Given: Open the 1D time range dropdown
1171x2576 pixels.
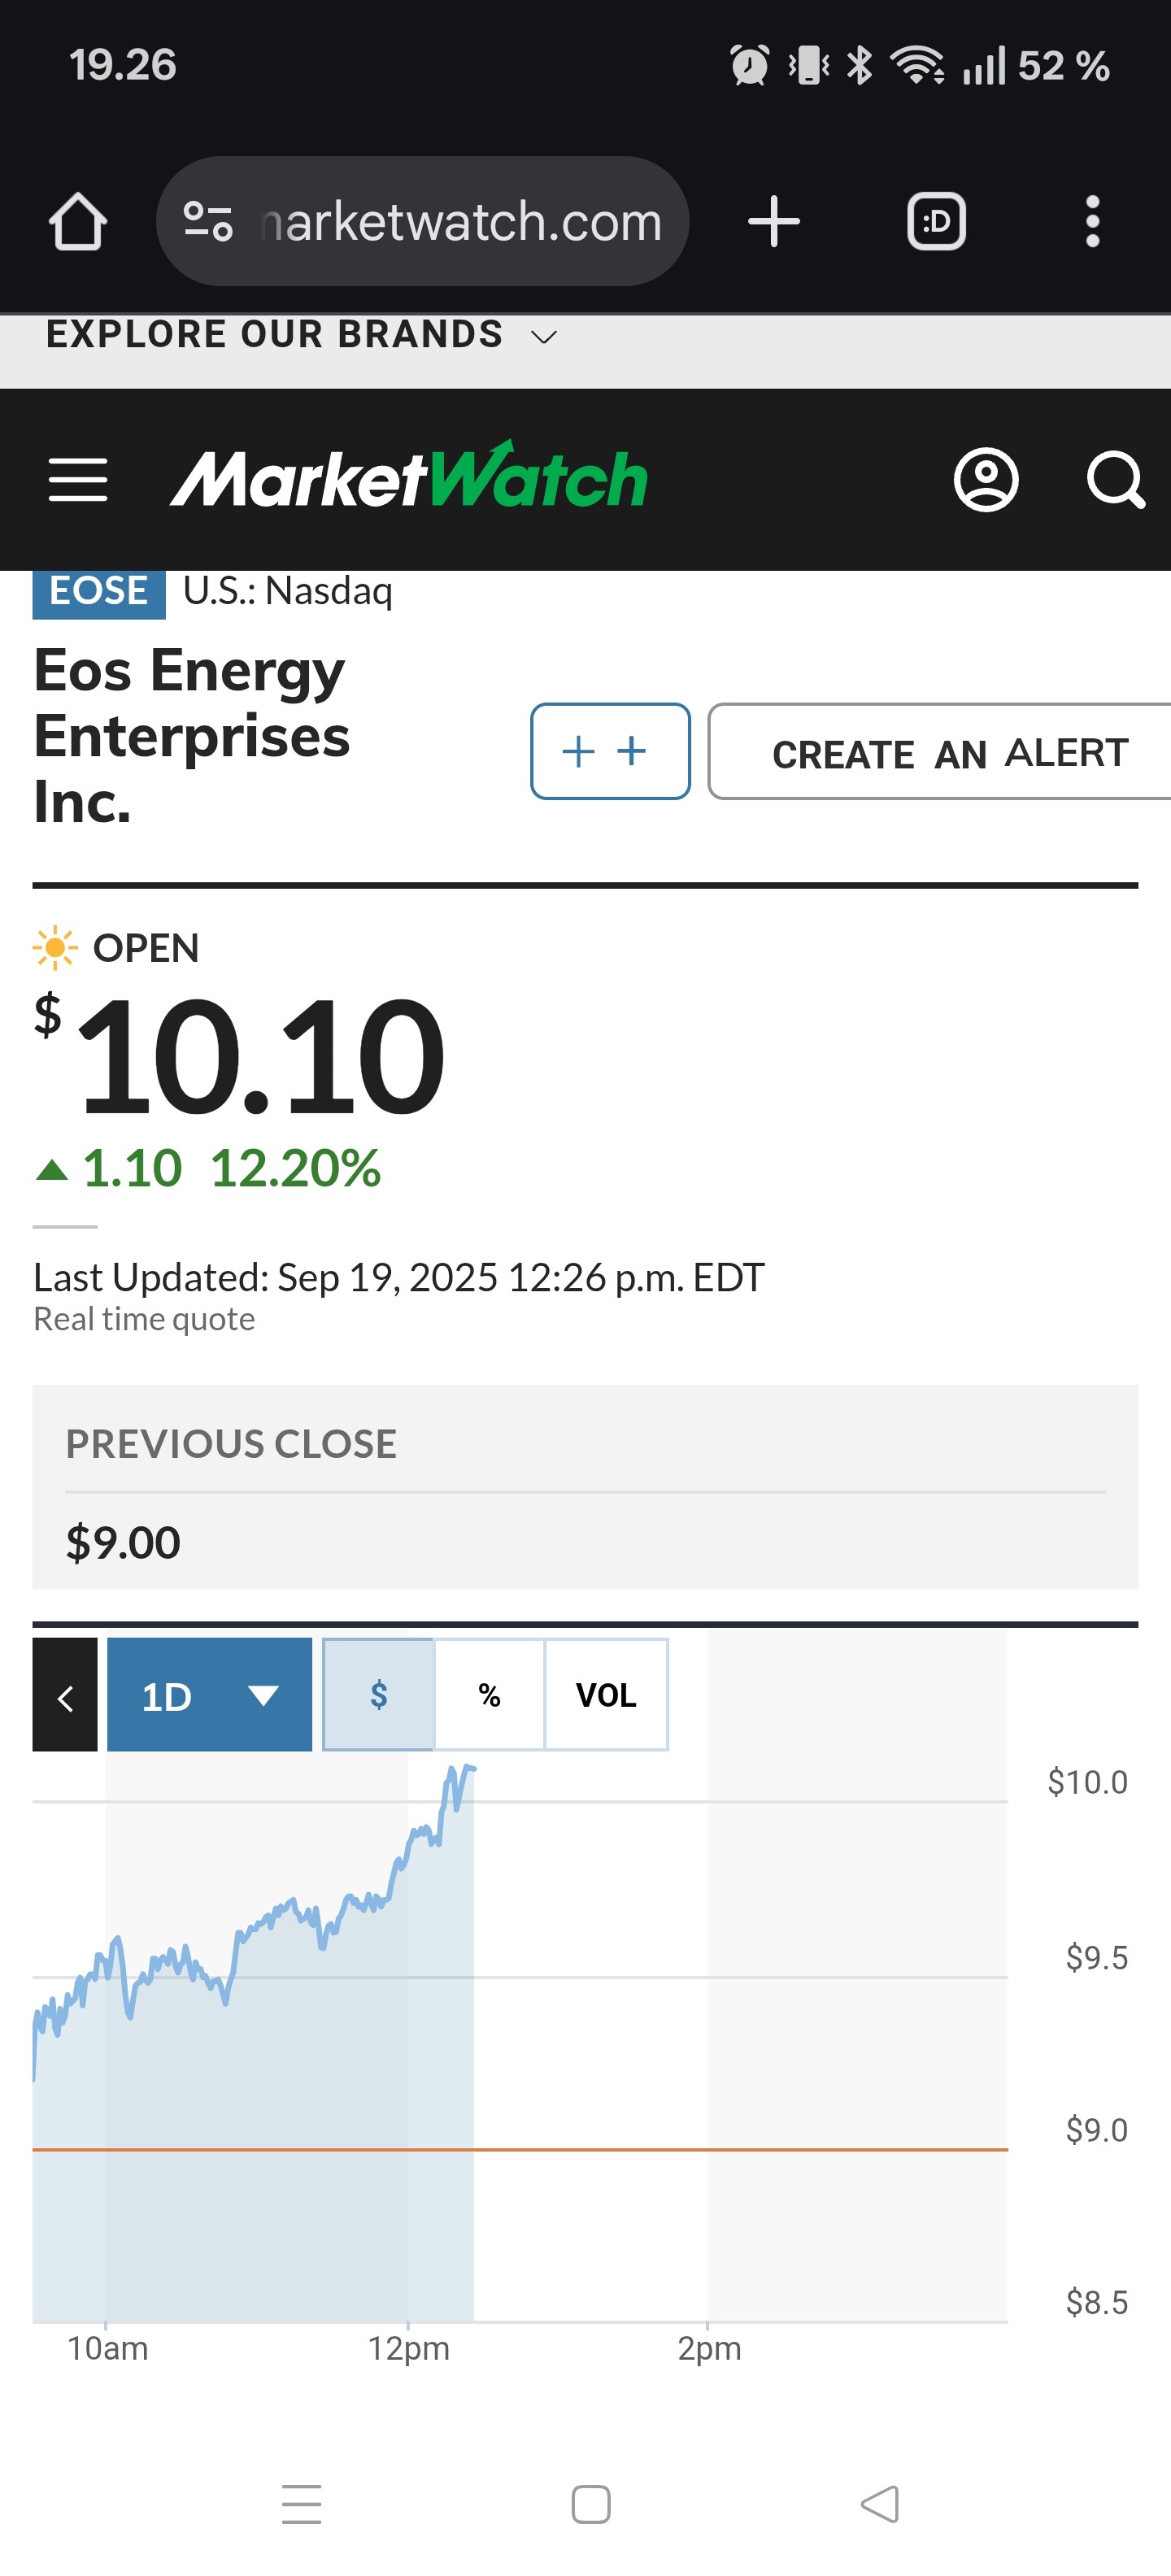Looking at the screenshot, I should pyautogui.click(x=209, y=1695).
